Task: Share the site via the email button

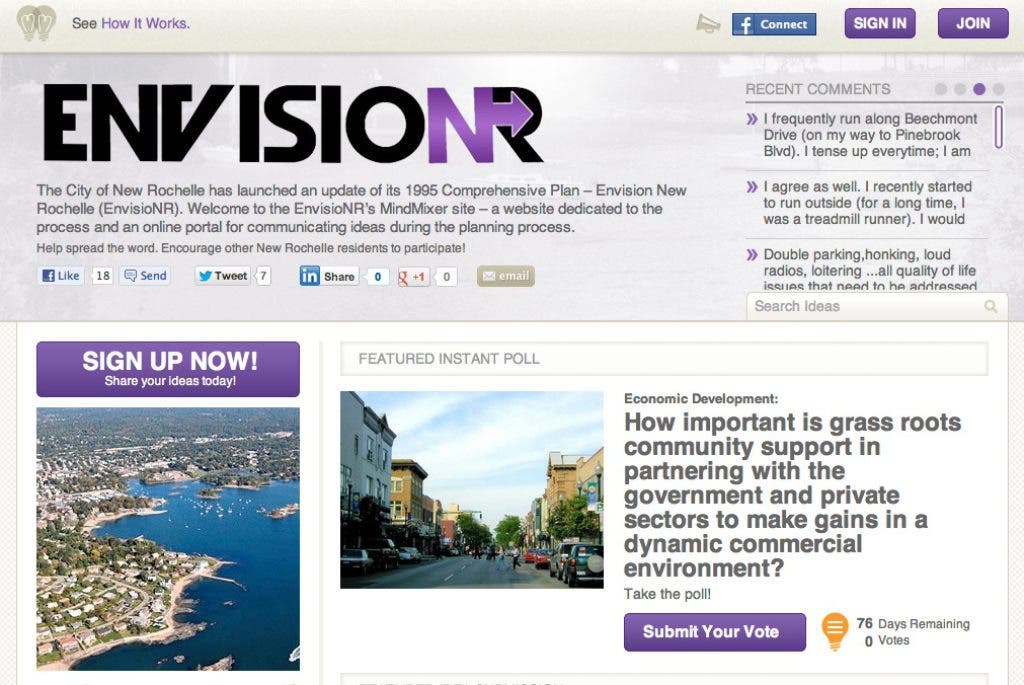Action: tap(505, 277)
